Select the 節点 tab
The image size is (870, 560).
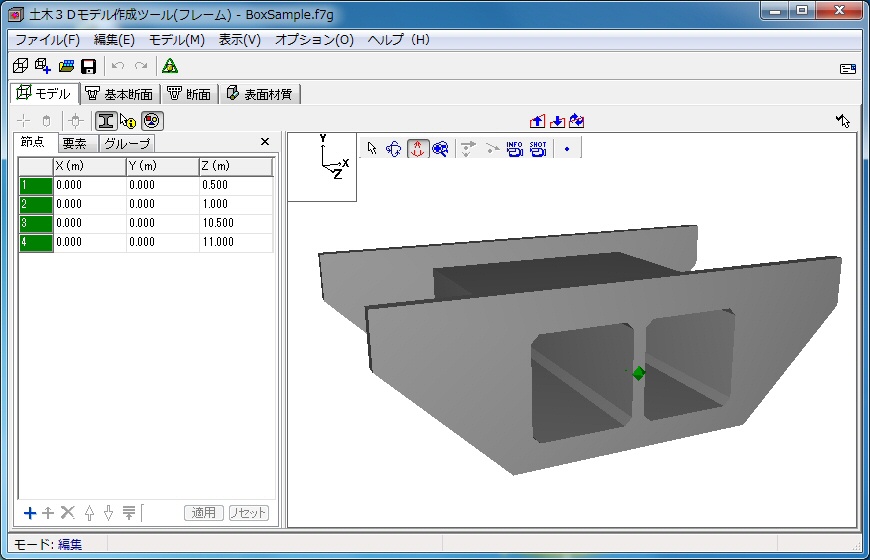coord(35,142)
